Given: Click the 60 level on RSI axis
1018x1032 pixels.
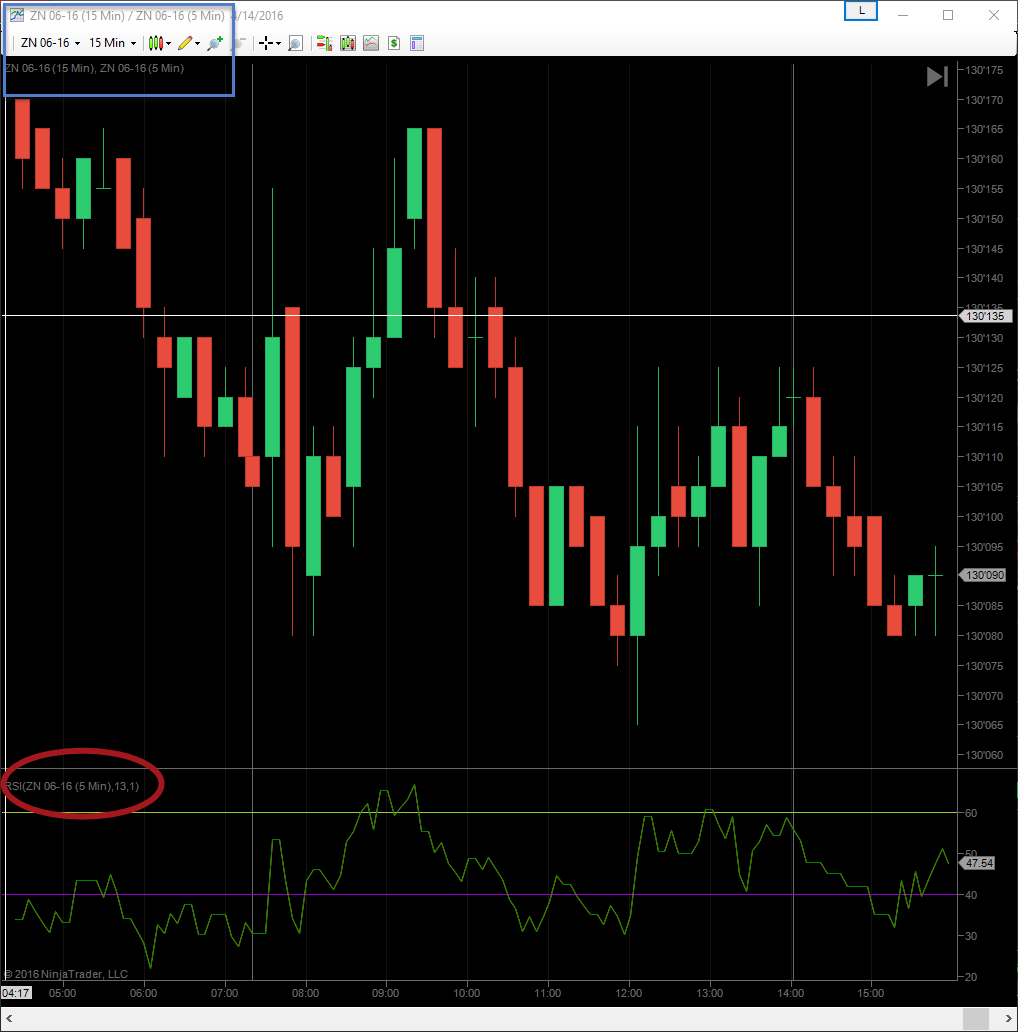Looking at the screenshot, I should click(x=971, y=813).
